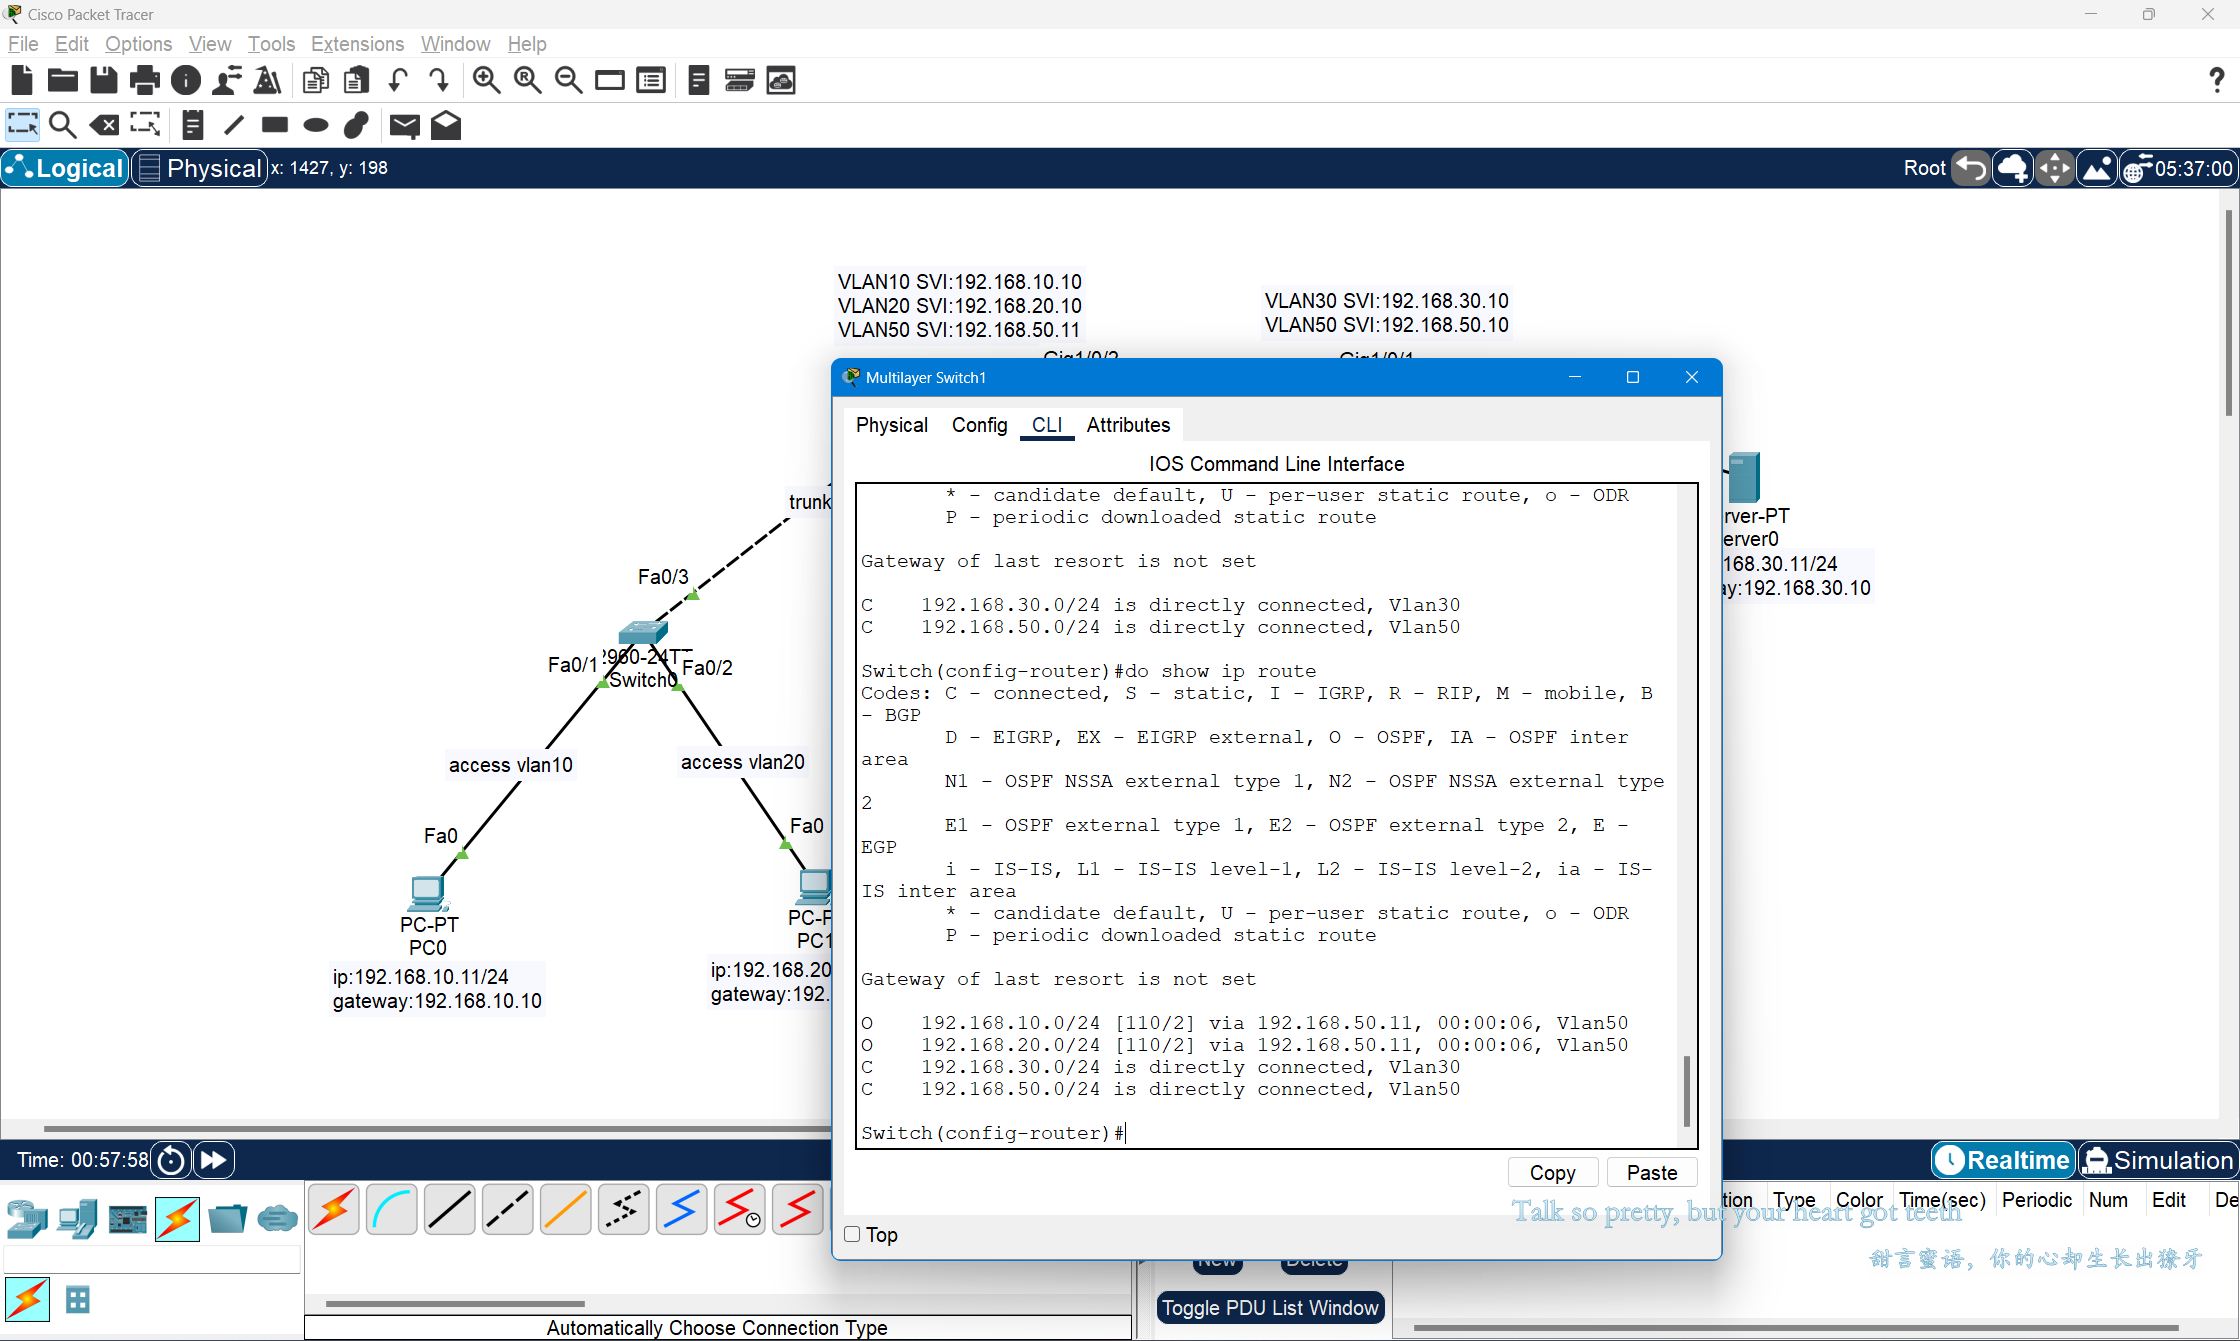Click the Copy button under the CLI
The height and width of the screenshot is (1341, 2240).
tap(1552, 1173)
